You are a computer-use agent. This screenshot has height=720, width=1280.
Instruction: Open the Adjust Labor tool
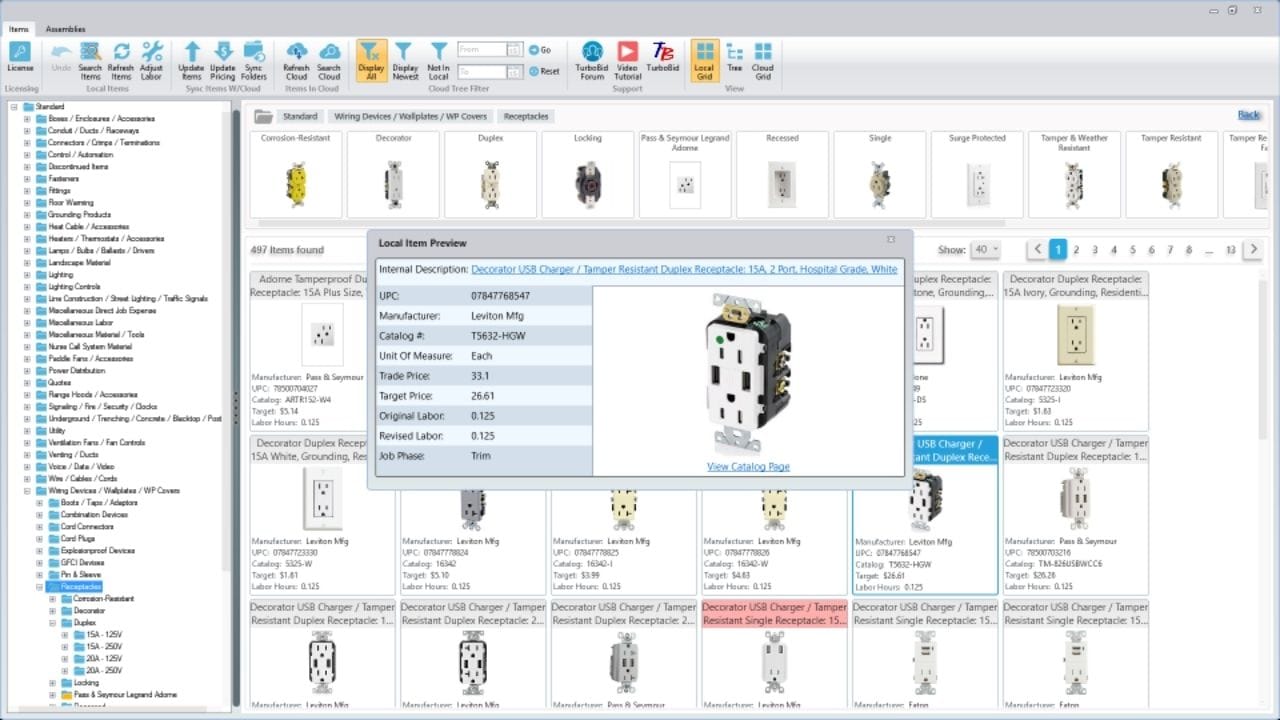pyautogui.click(x=152, y=60)
